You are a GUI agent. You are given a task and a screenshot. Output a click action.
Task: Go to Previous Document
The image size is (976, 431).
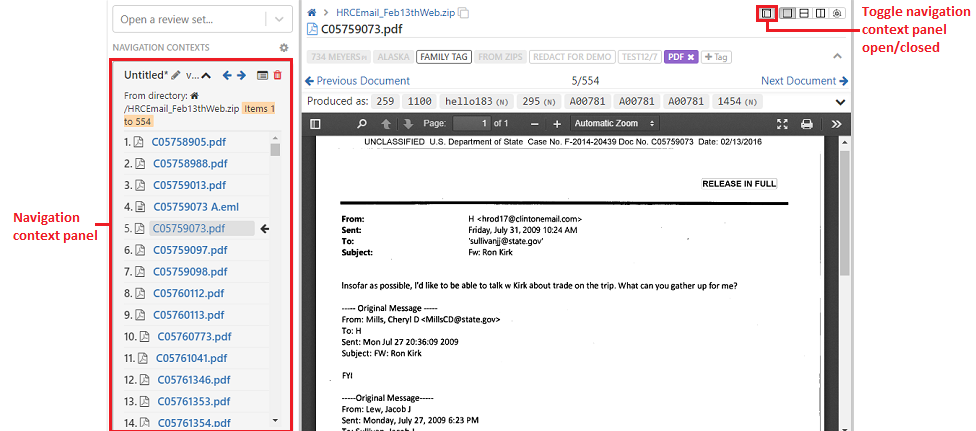click(x=357, y=80)
